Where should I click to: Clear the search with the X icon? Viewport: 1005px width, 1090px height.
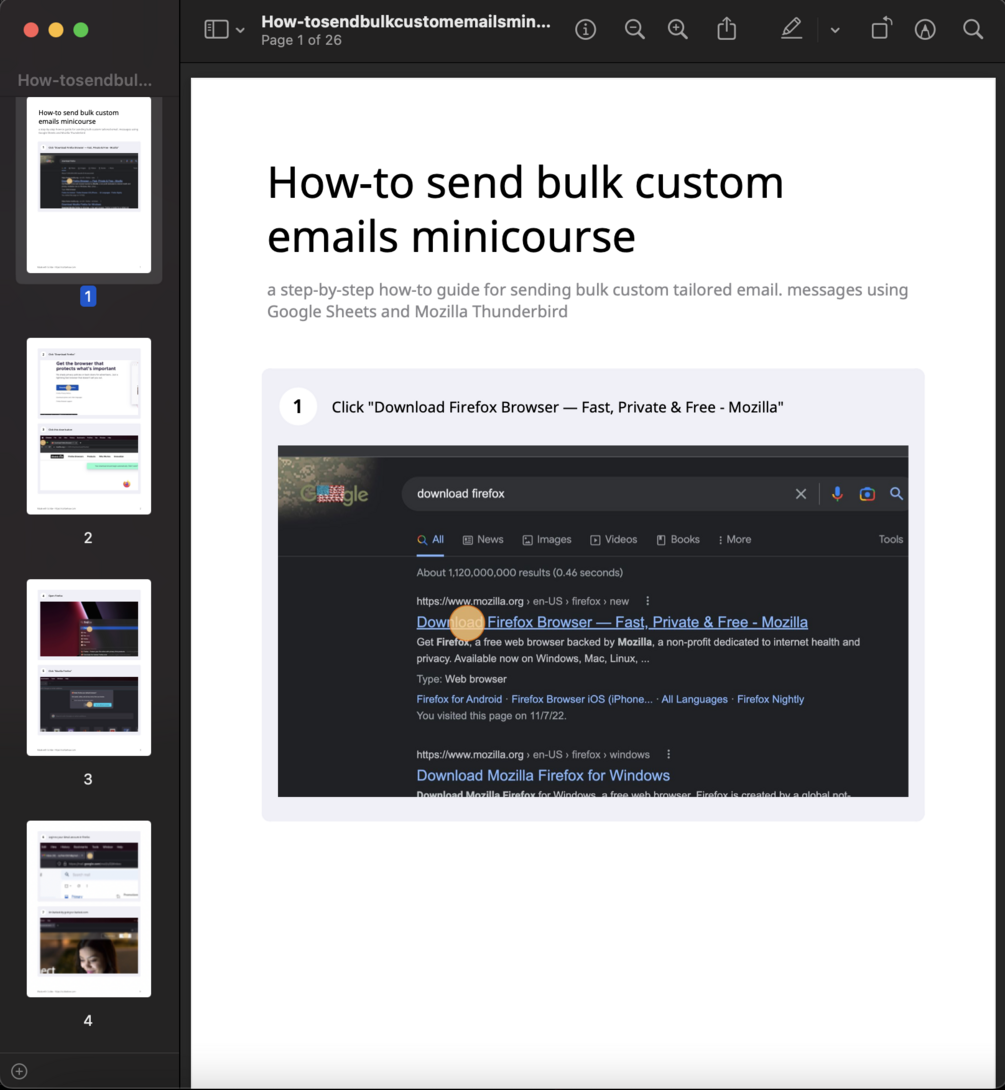(x=801, y=494)
